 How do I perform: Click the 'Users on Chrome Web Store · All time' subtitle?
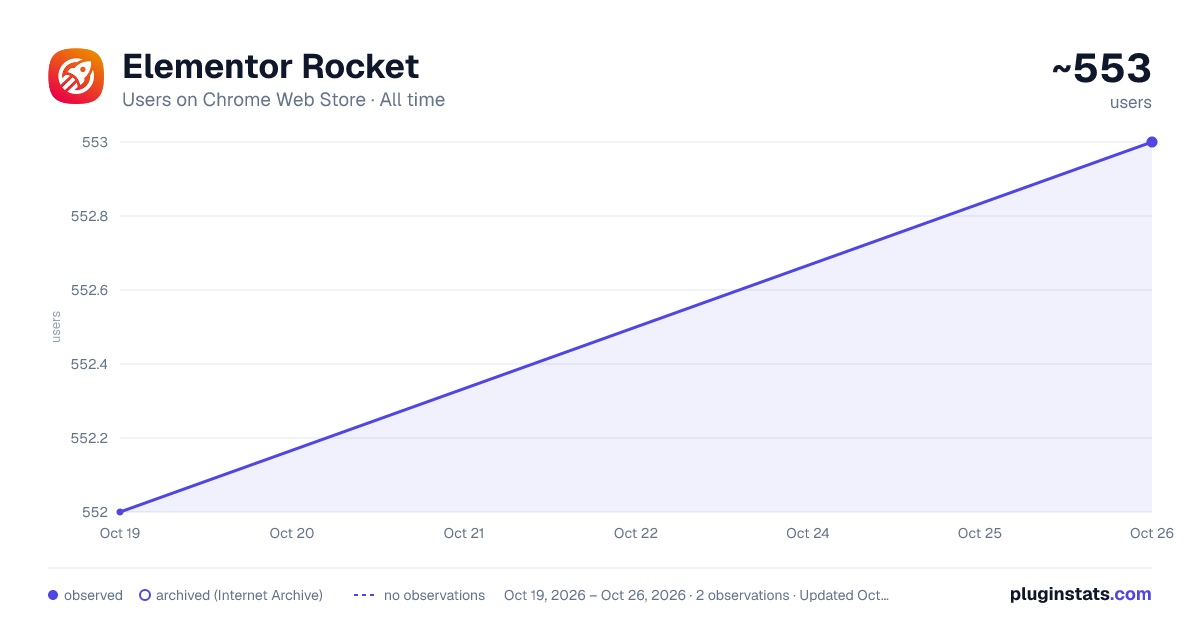pyautogui.click(x=283, y=100)
